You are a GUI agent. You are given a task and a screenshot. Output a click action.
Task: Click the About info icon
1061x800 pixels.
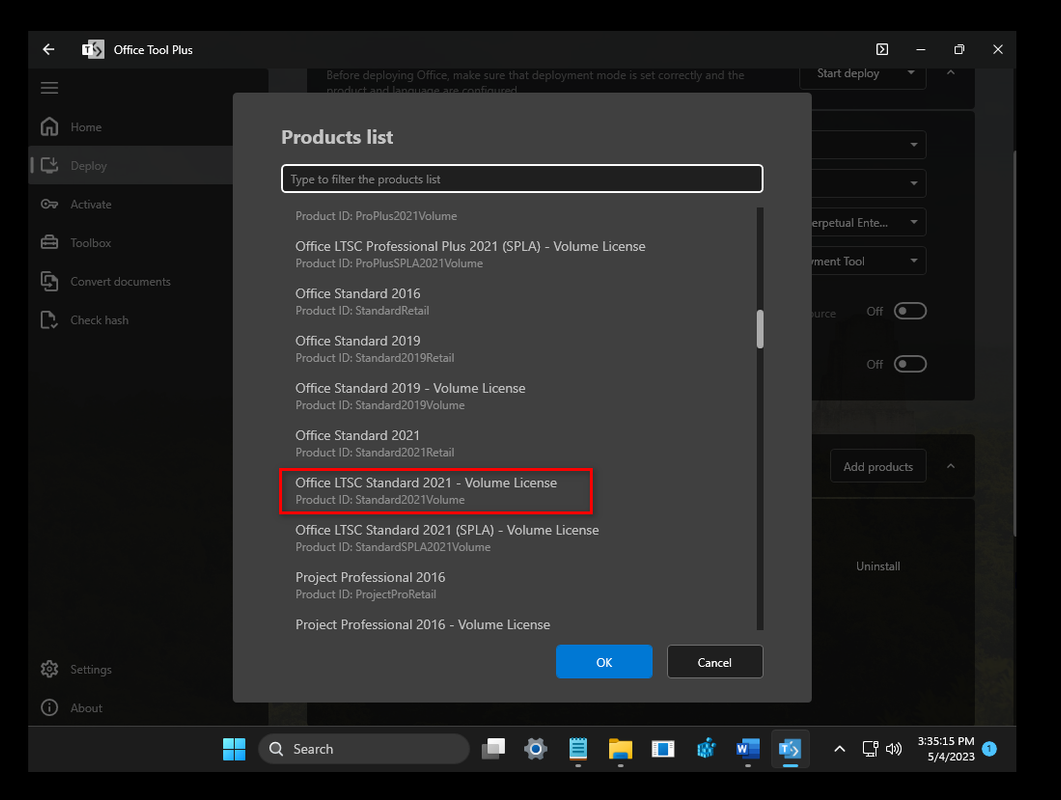tap(49, 707)
